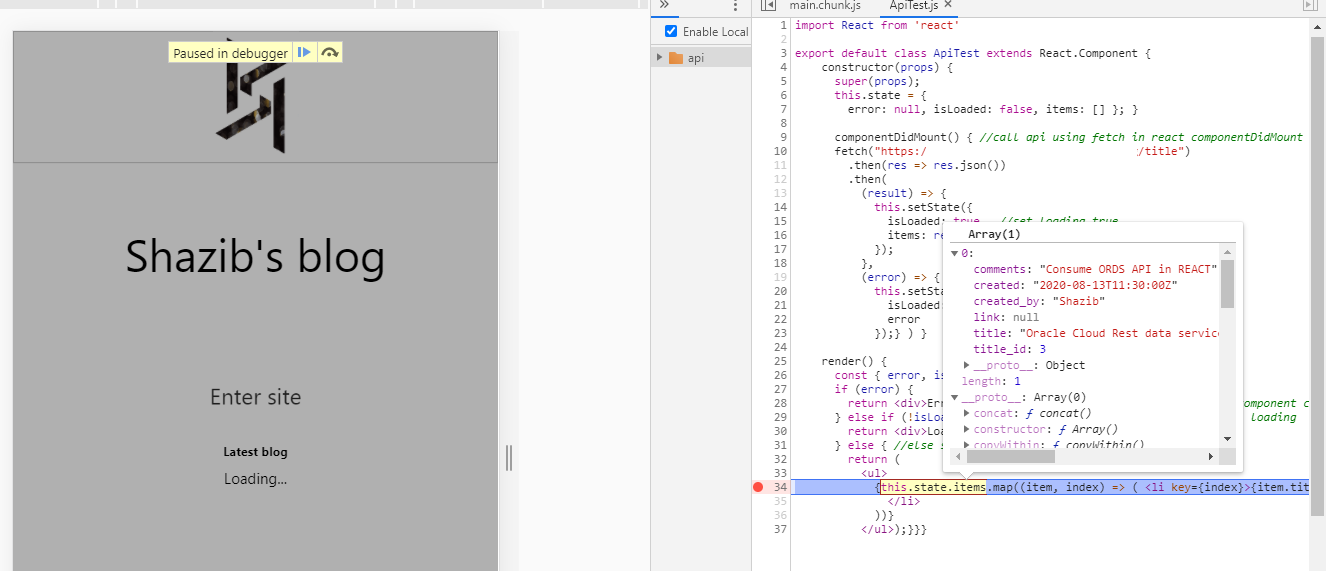The height and width of the screenshot is (583, 1329).
Task: Click the pane divider handle beside page
Action: click(x=509, y=458)
